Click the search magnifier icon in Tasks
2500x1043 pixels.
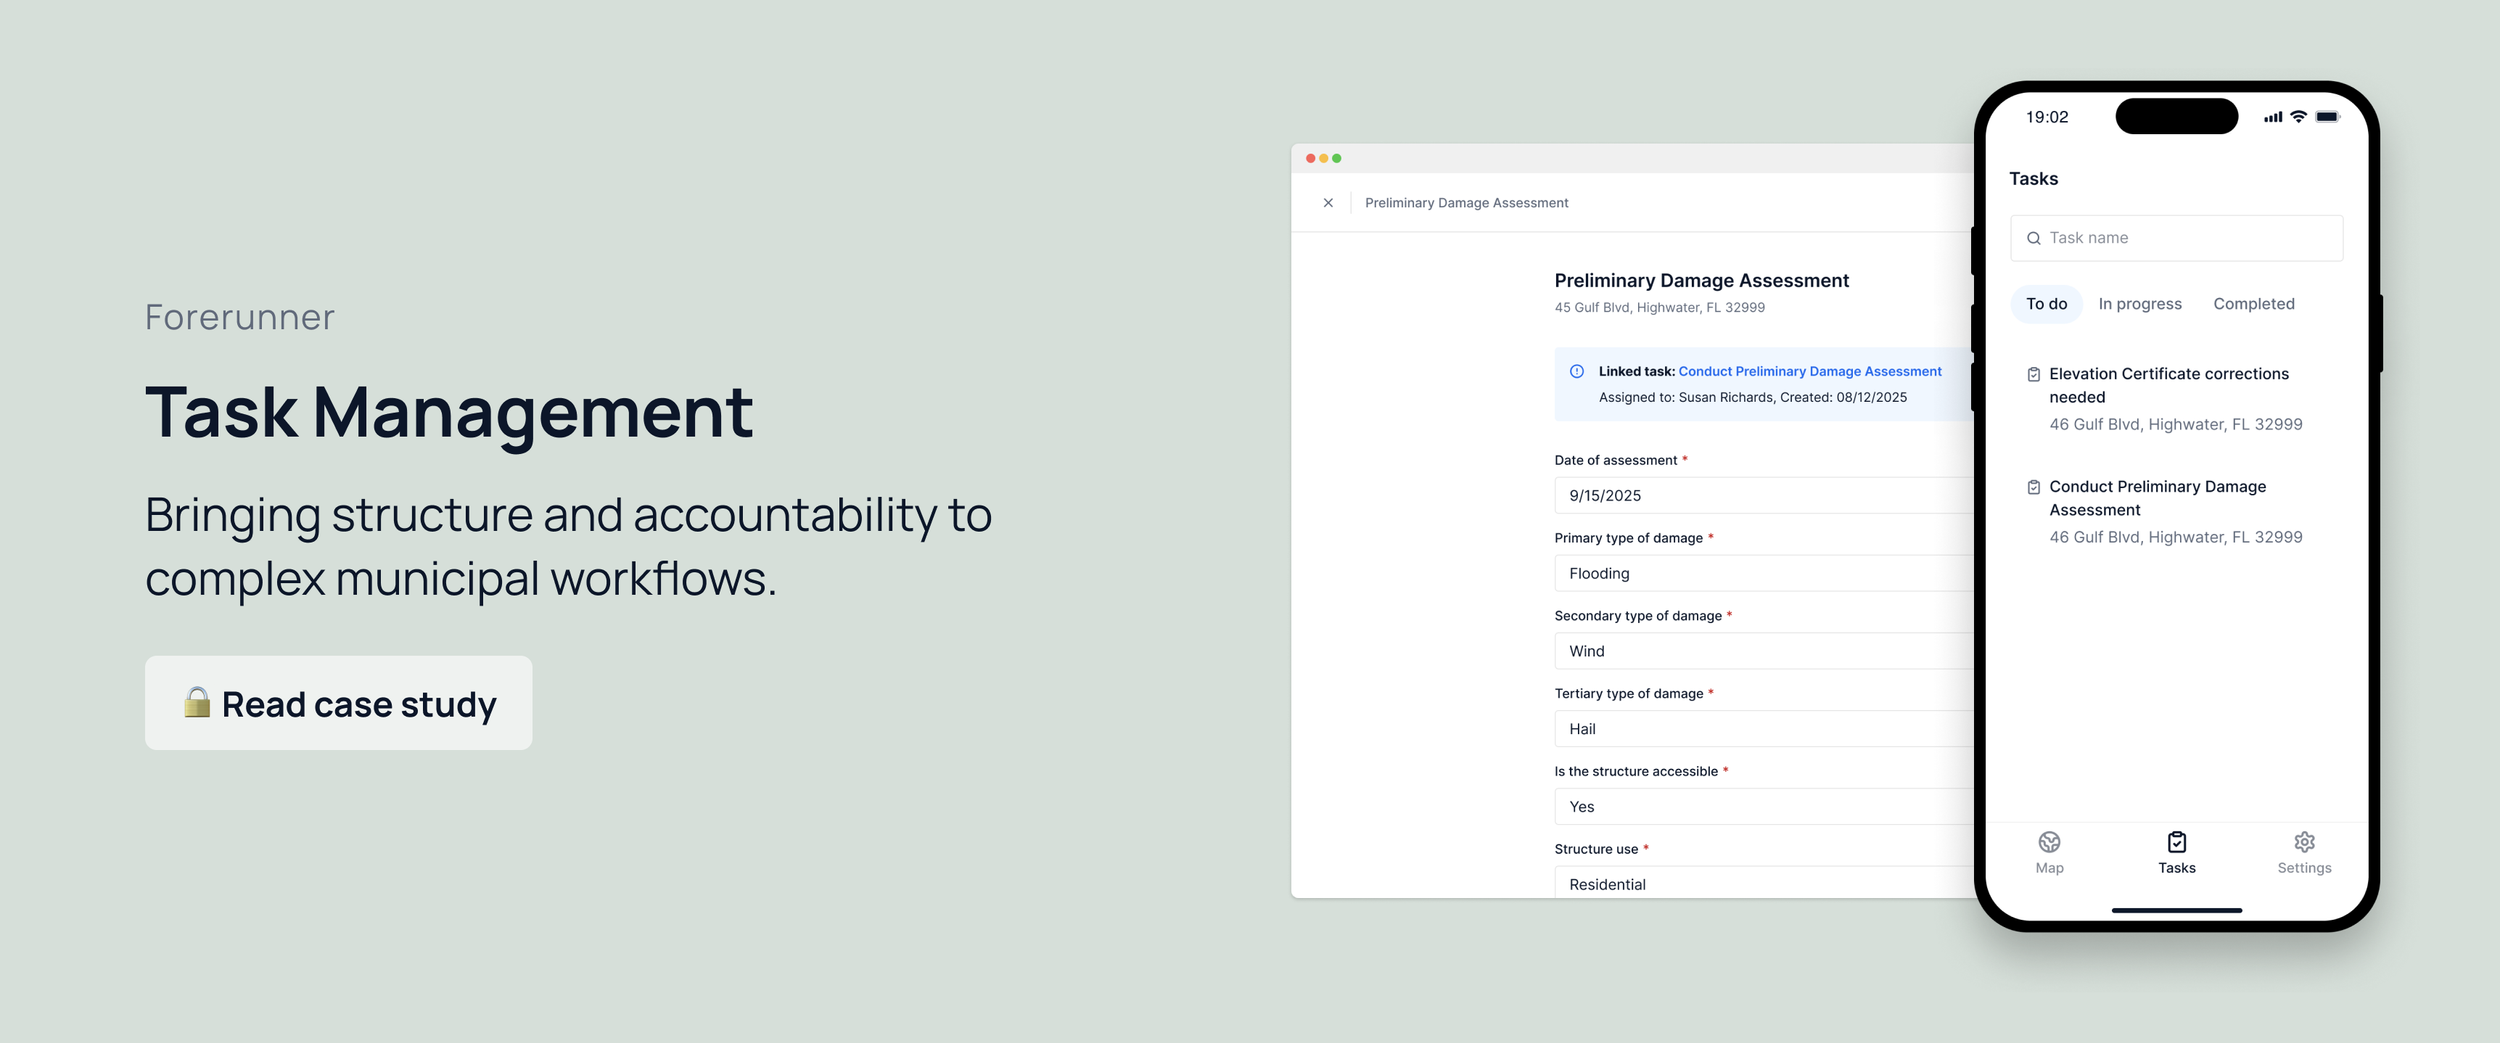pyautogui.click(x=2033, y=238)
